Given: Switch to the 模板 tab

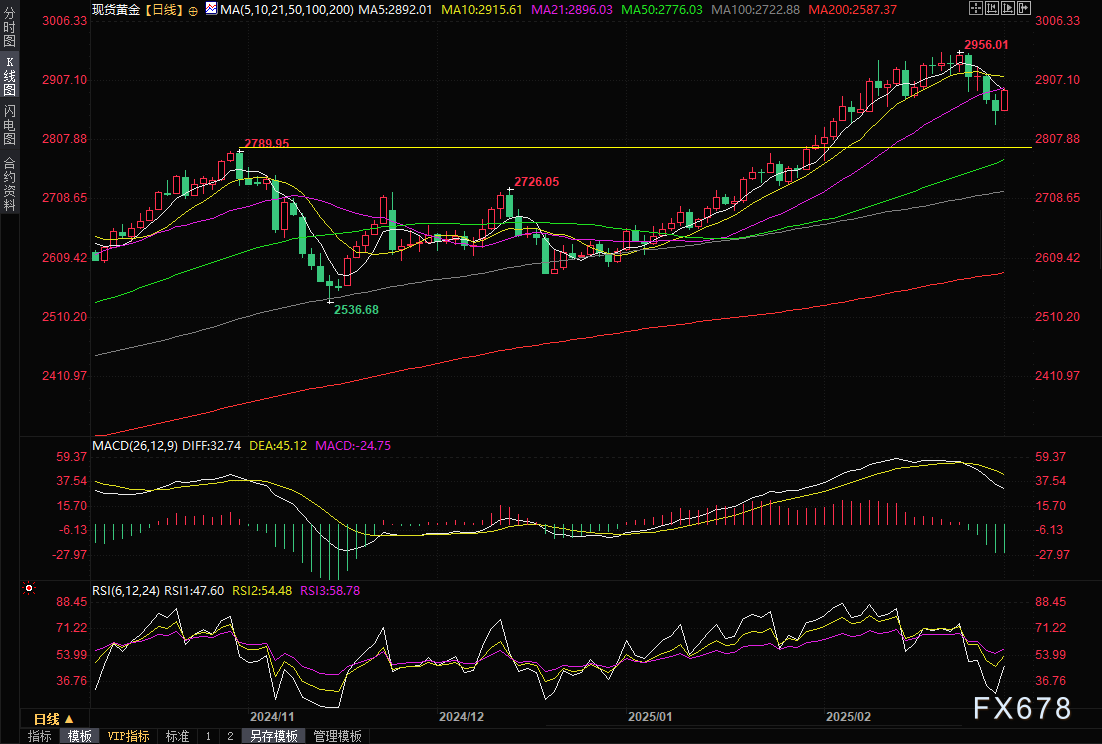Looking at the screenshot, I should pyautogui.click(x=80, y=736).
